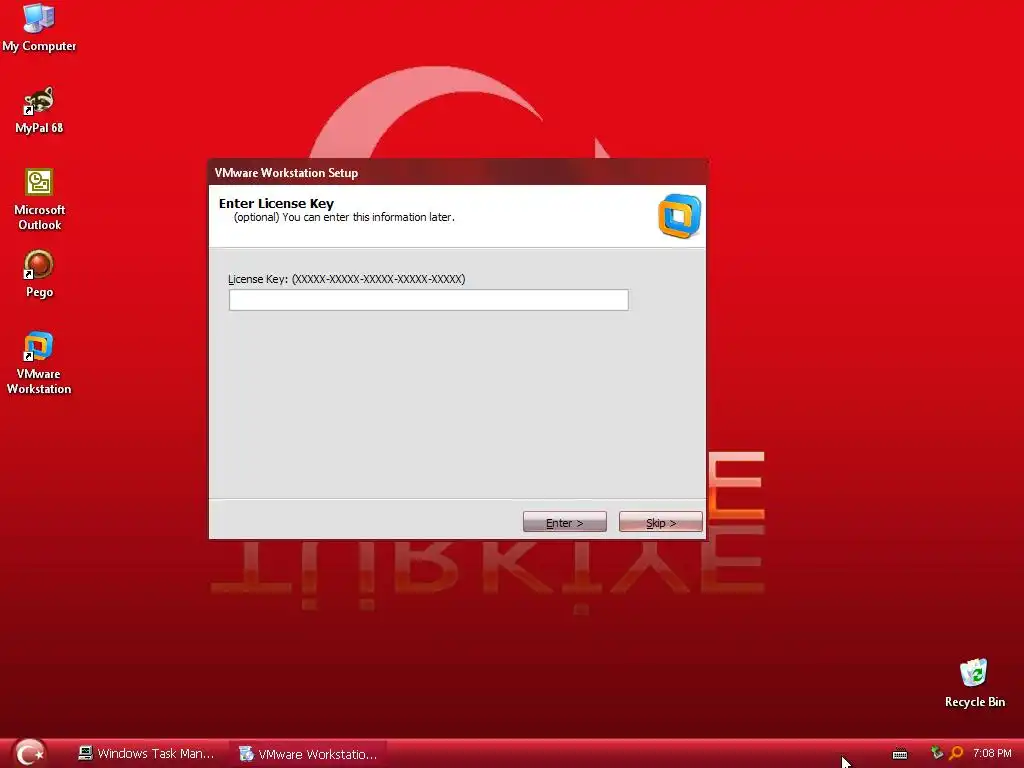Click the Skip > button
The image size is (1024, 768).
coord(660,522)
